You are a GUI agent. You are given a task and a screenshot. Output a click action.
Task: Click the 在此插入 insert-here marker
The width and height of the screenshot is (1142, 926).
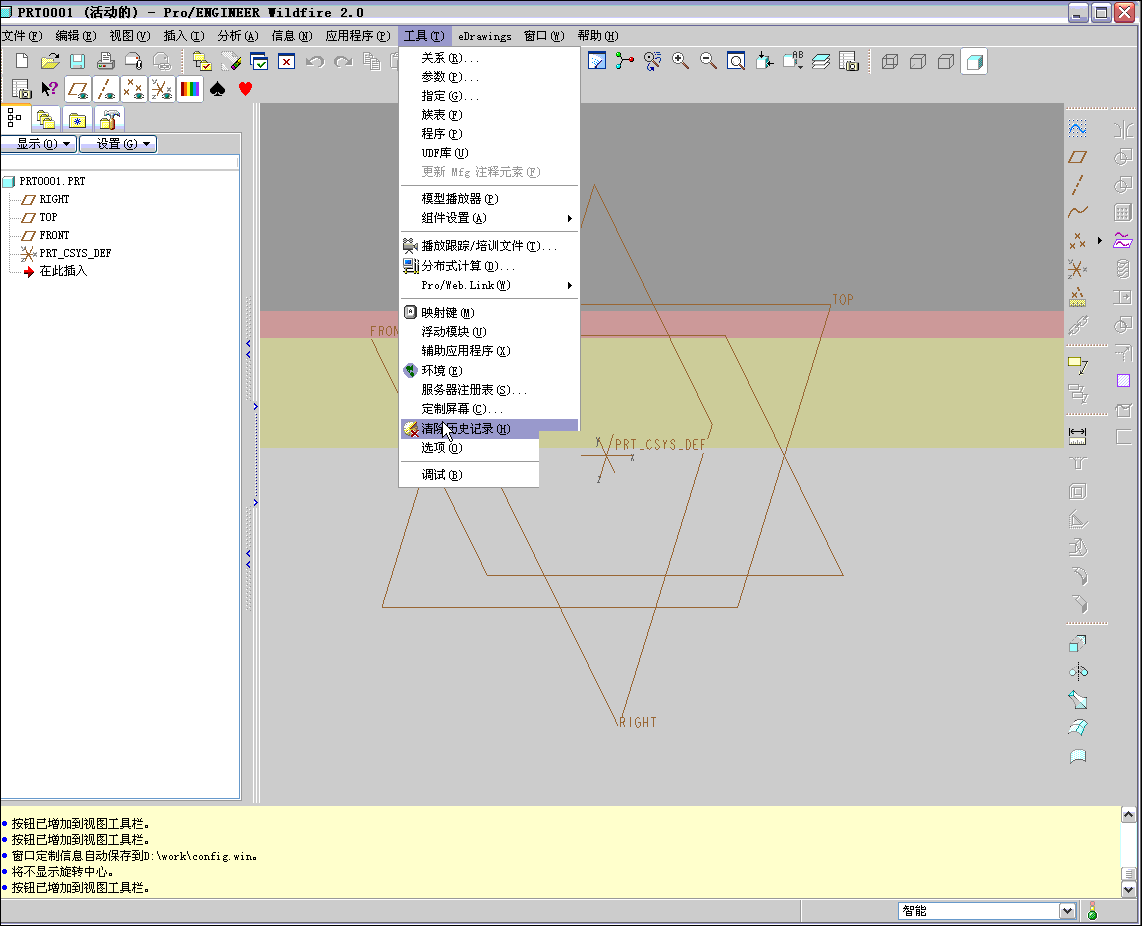[63, 271]
